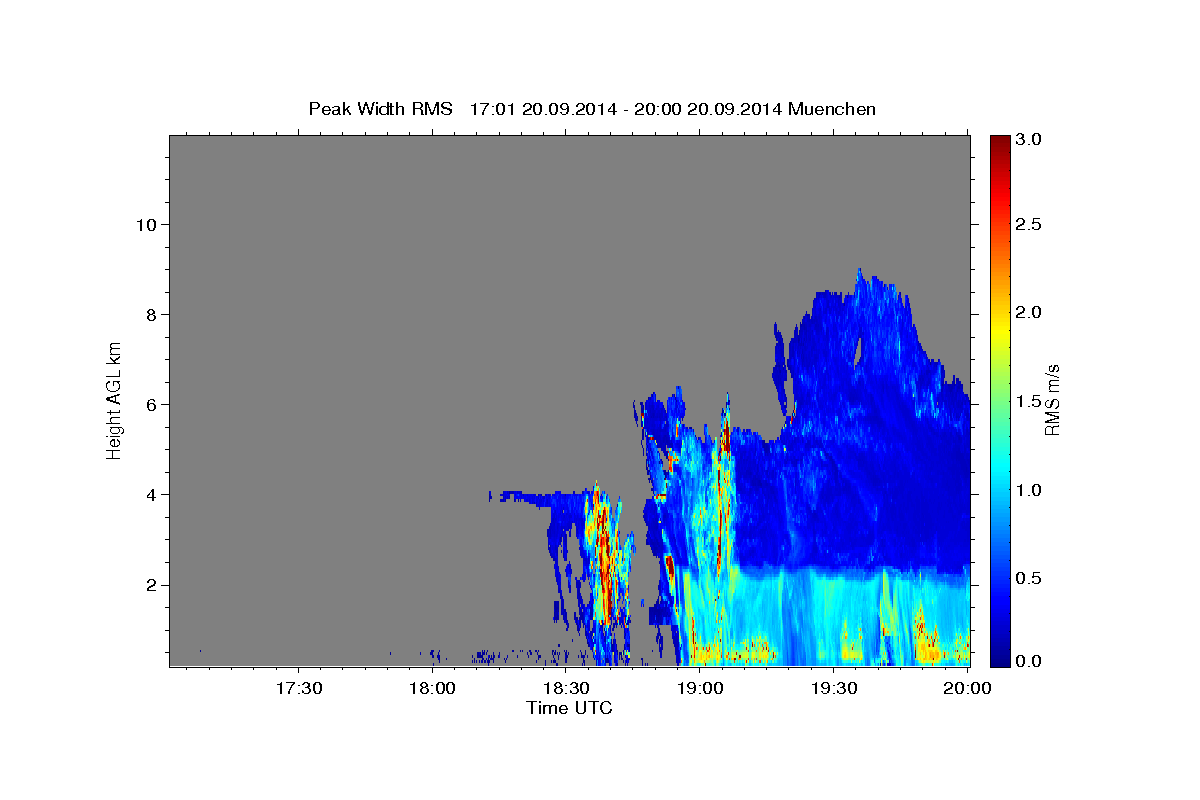Click the dark blue bottom of the colorbar

[1000, 655]
